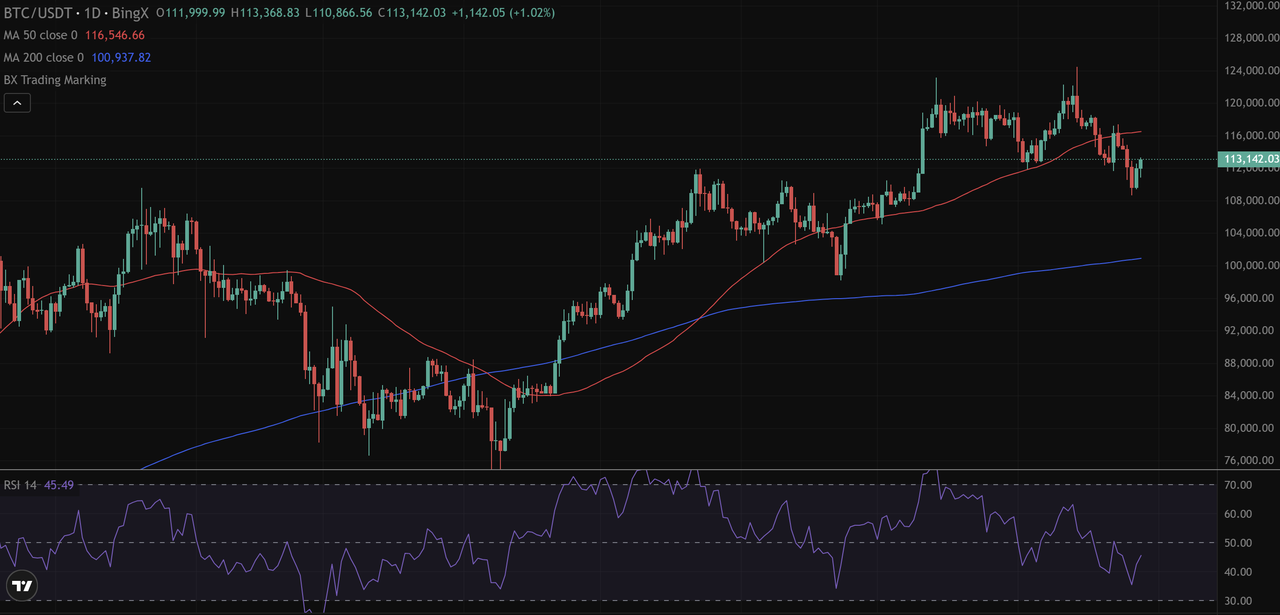Viewport: 1280px width, 615px height.
Task: Click the chevron arrow below the indicator legend
Action: (x=17, y=102)
